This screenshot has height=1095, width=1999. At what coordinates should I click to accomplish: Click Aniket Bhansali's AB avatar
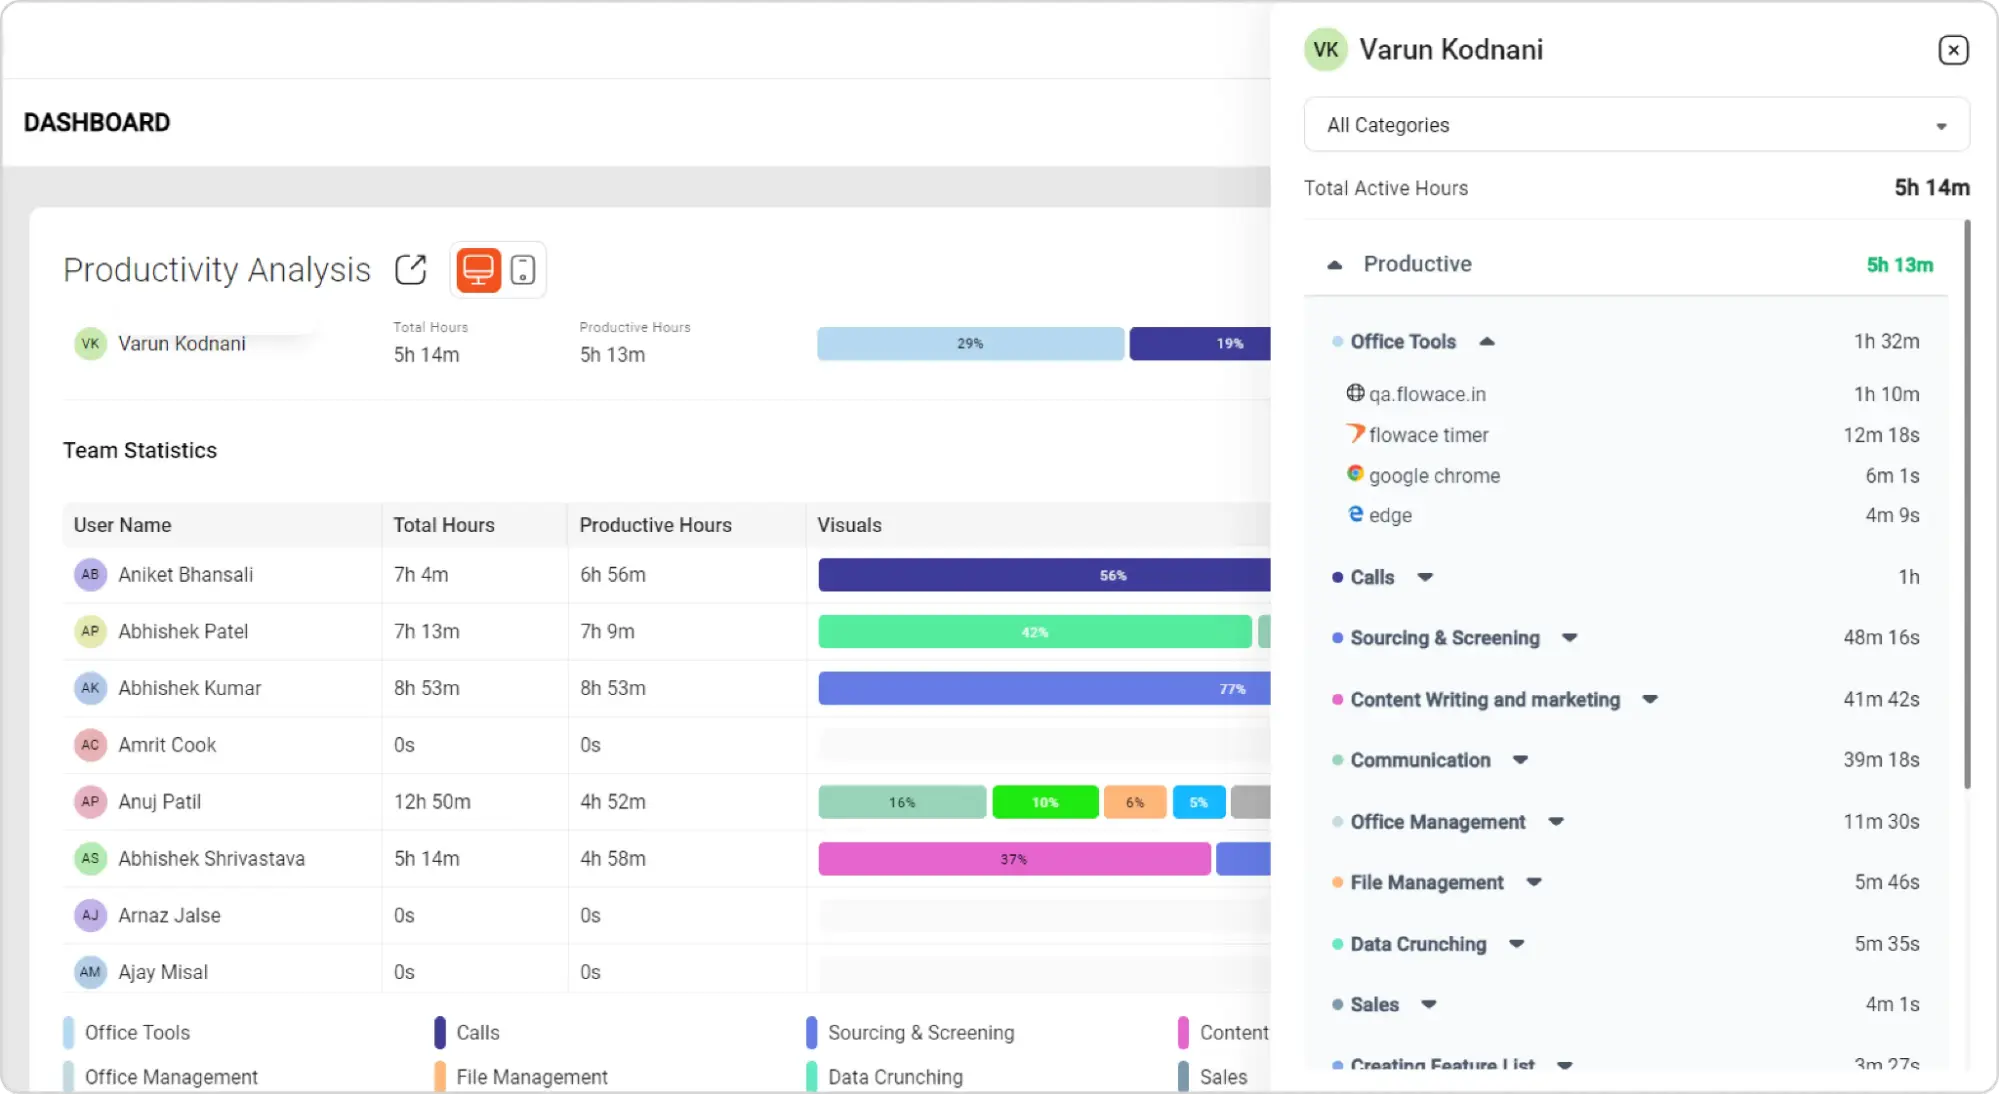click(90, 574)
